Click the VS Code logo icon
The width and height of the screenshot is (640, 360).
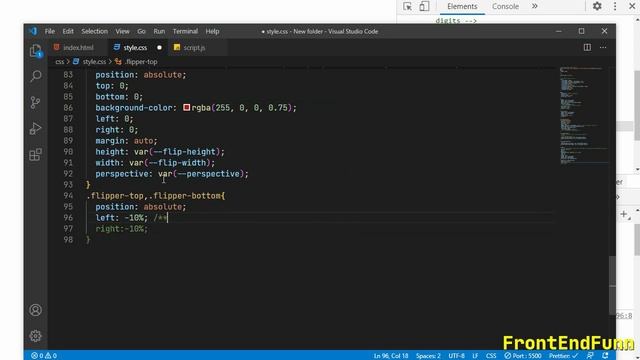[x=33, y=31]
